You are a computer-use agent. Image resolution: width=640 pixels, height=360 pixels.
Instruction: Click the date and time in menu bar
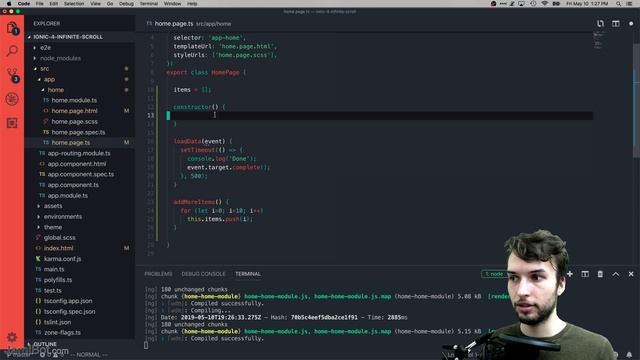pos(587,4)
